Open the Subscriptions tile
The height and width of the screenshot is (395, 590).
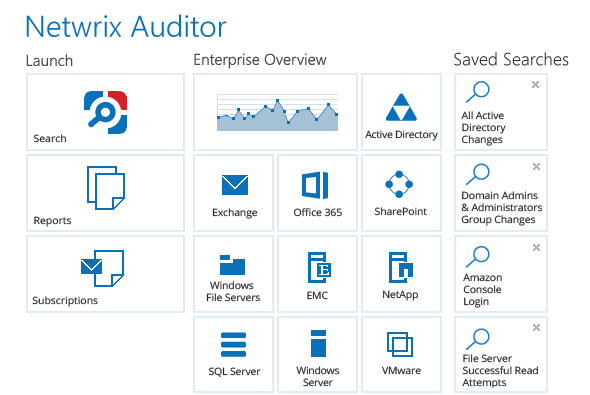pyautogui.click(x=105, y=274)
